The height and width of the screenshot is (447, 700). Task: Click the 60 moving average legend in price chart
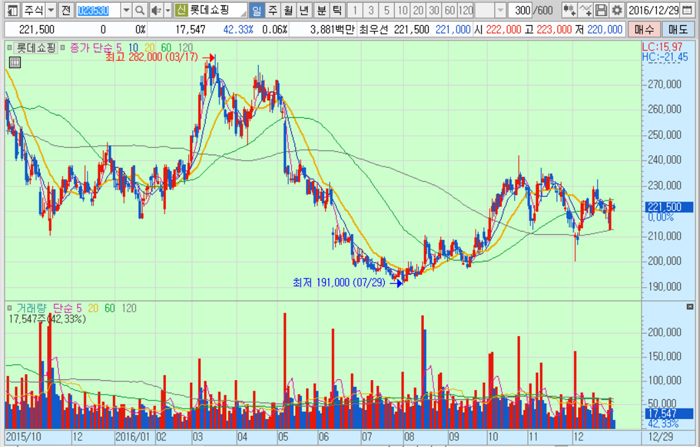(x=166, y=48)
